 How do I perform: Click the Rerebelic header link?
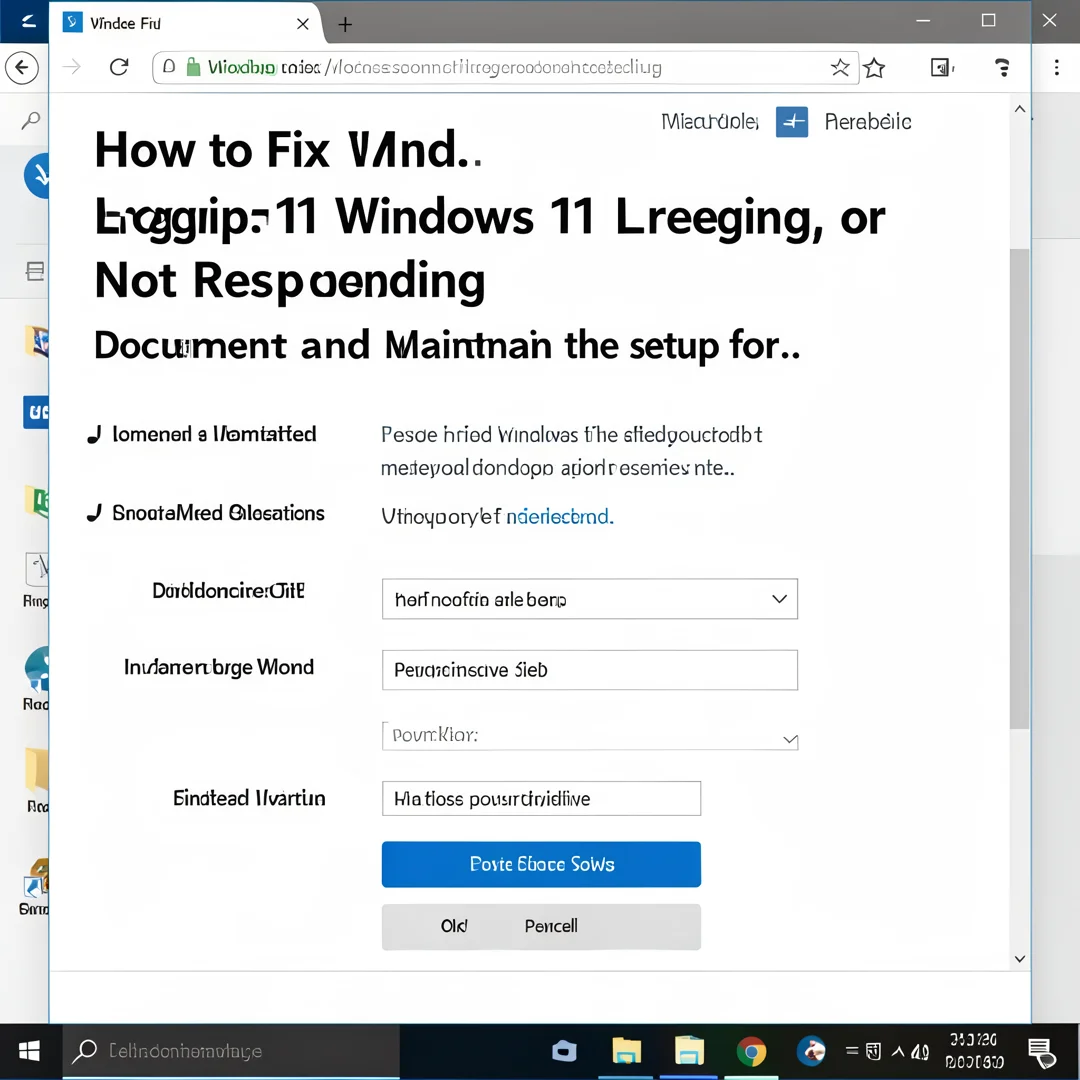point(868,122)
